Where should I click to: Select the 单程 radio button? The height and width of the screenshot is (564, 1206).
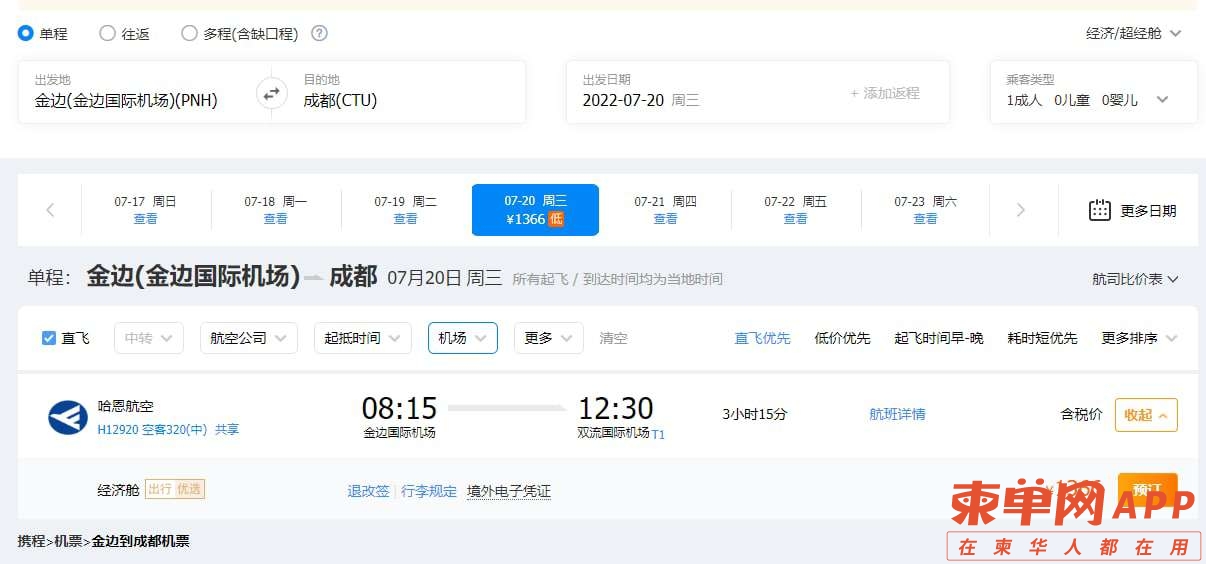click(x=26, y=33)
